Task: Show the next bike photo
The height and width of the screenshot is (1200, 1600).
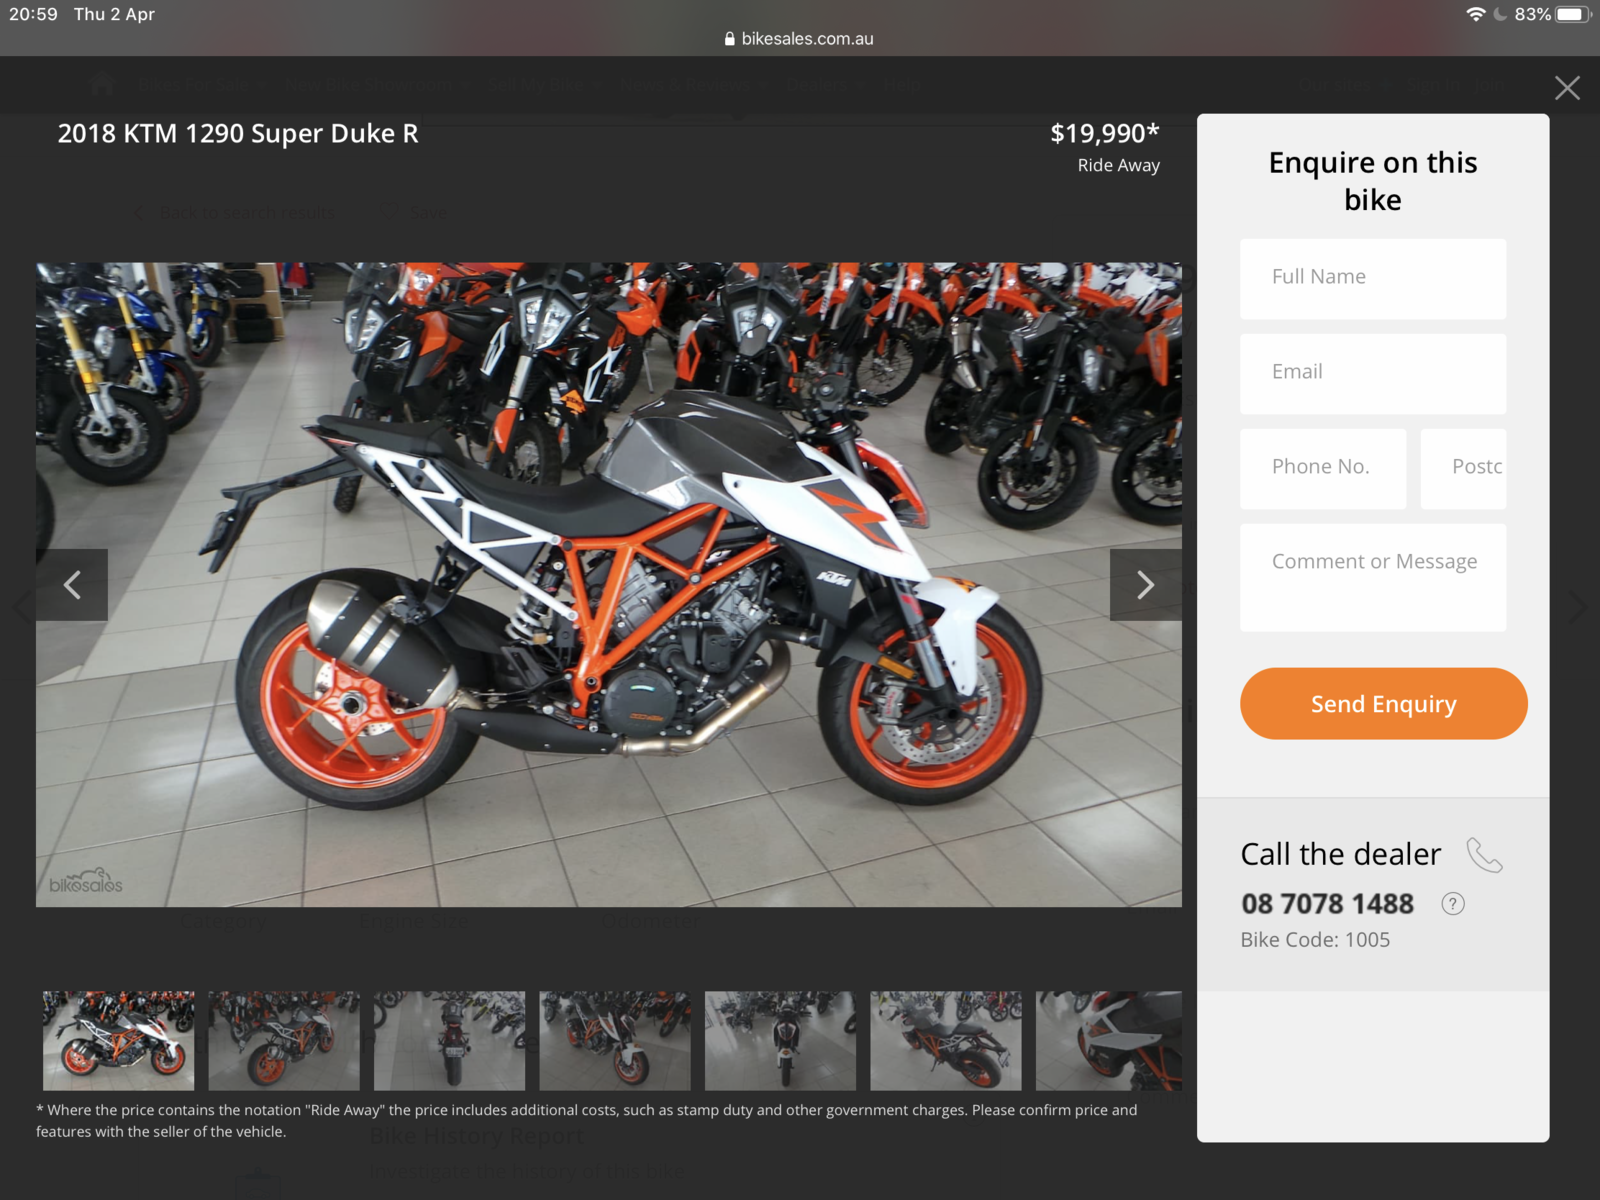Action: pos(1145,585)
